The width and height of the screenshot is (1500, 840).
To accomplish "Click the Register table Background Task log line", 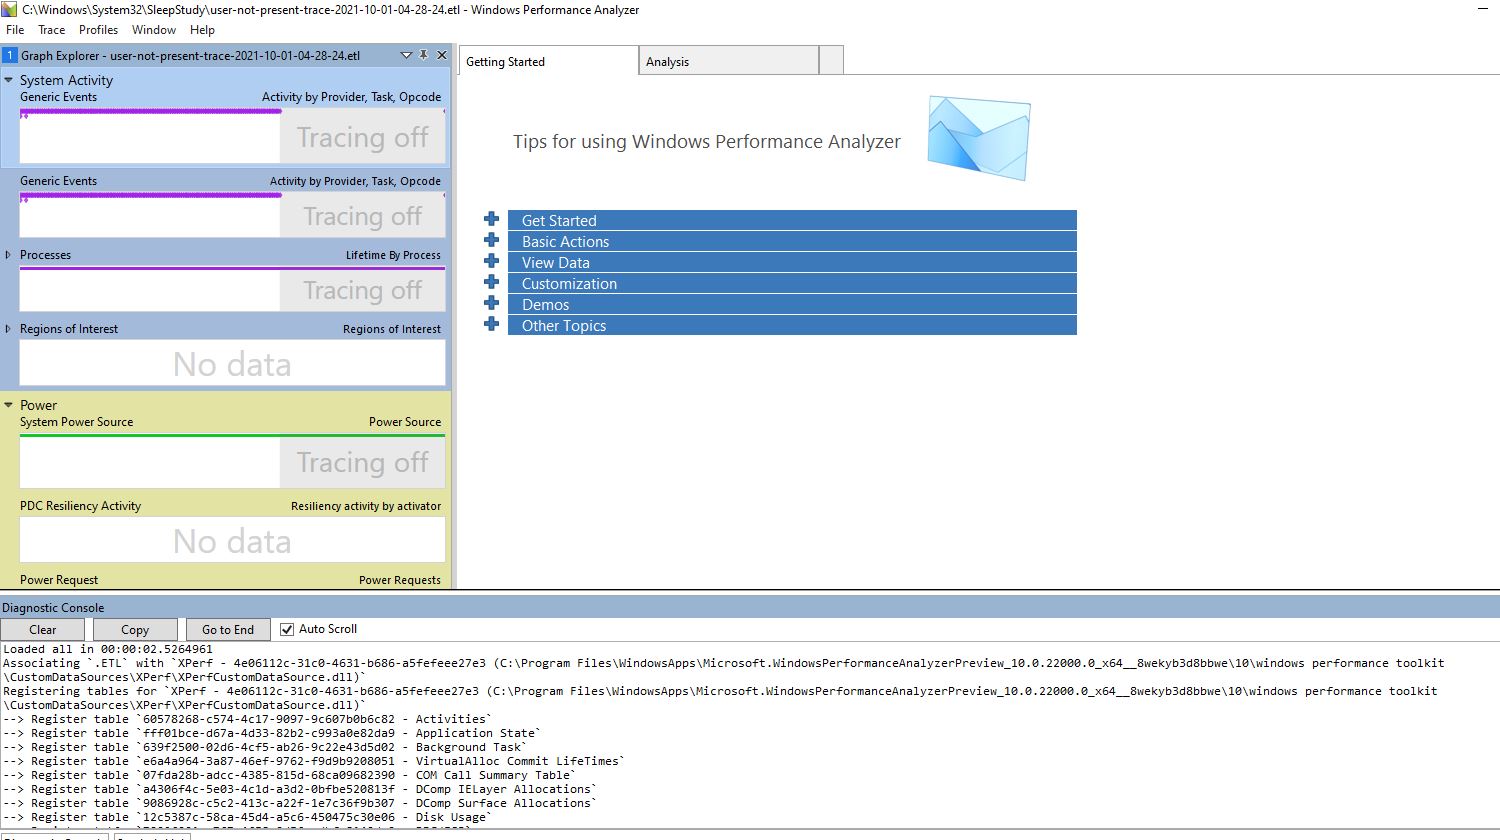I will 264,747.
